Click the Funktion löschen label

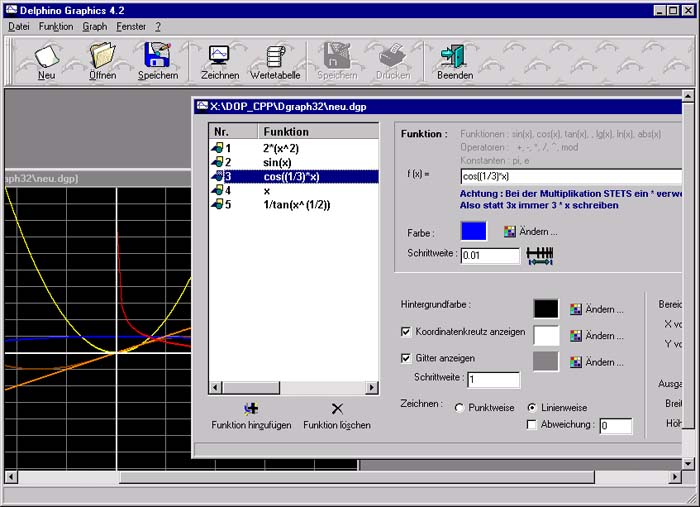click(x=337, y=425)
